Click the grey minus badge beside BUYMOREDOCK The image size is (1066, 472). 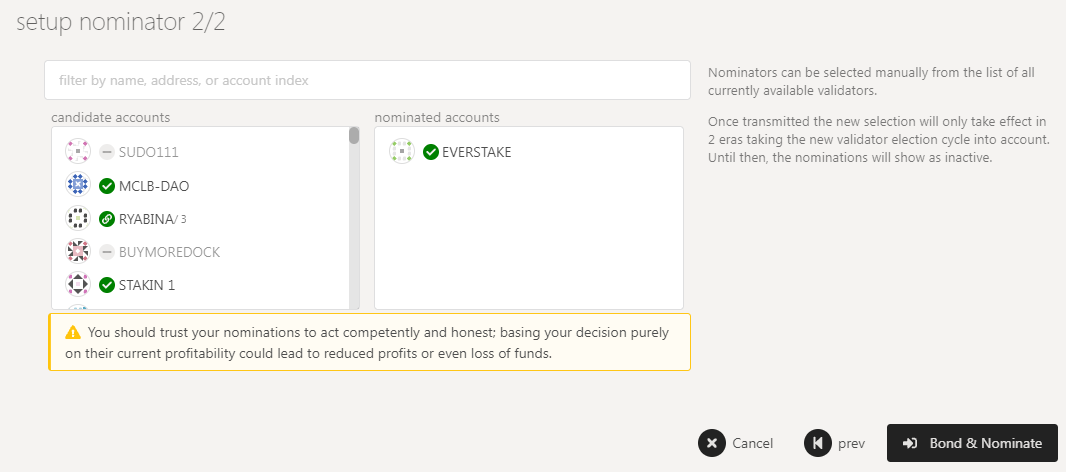pos(107,252)
